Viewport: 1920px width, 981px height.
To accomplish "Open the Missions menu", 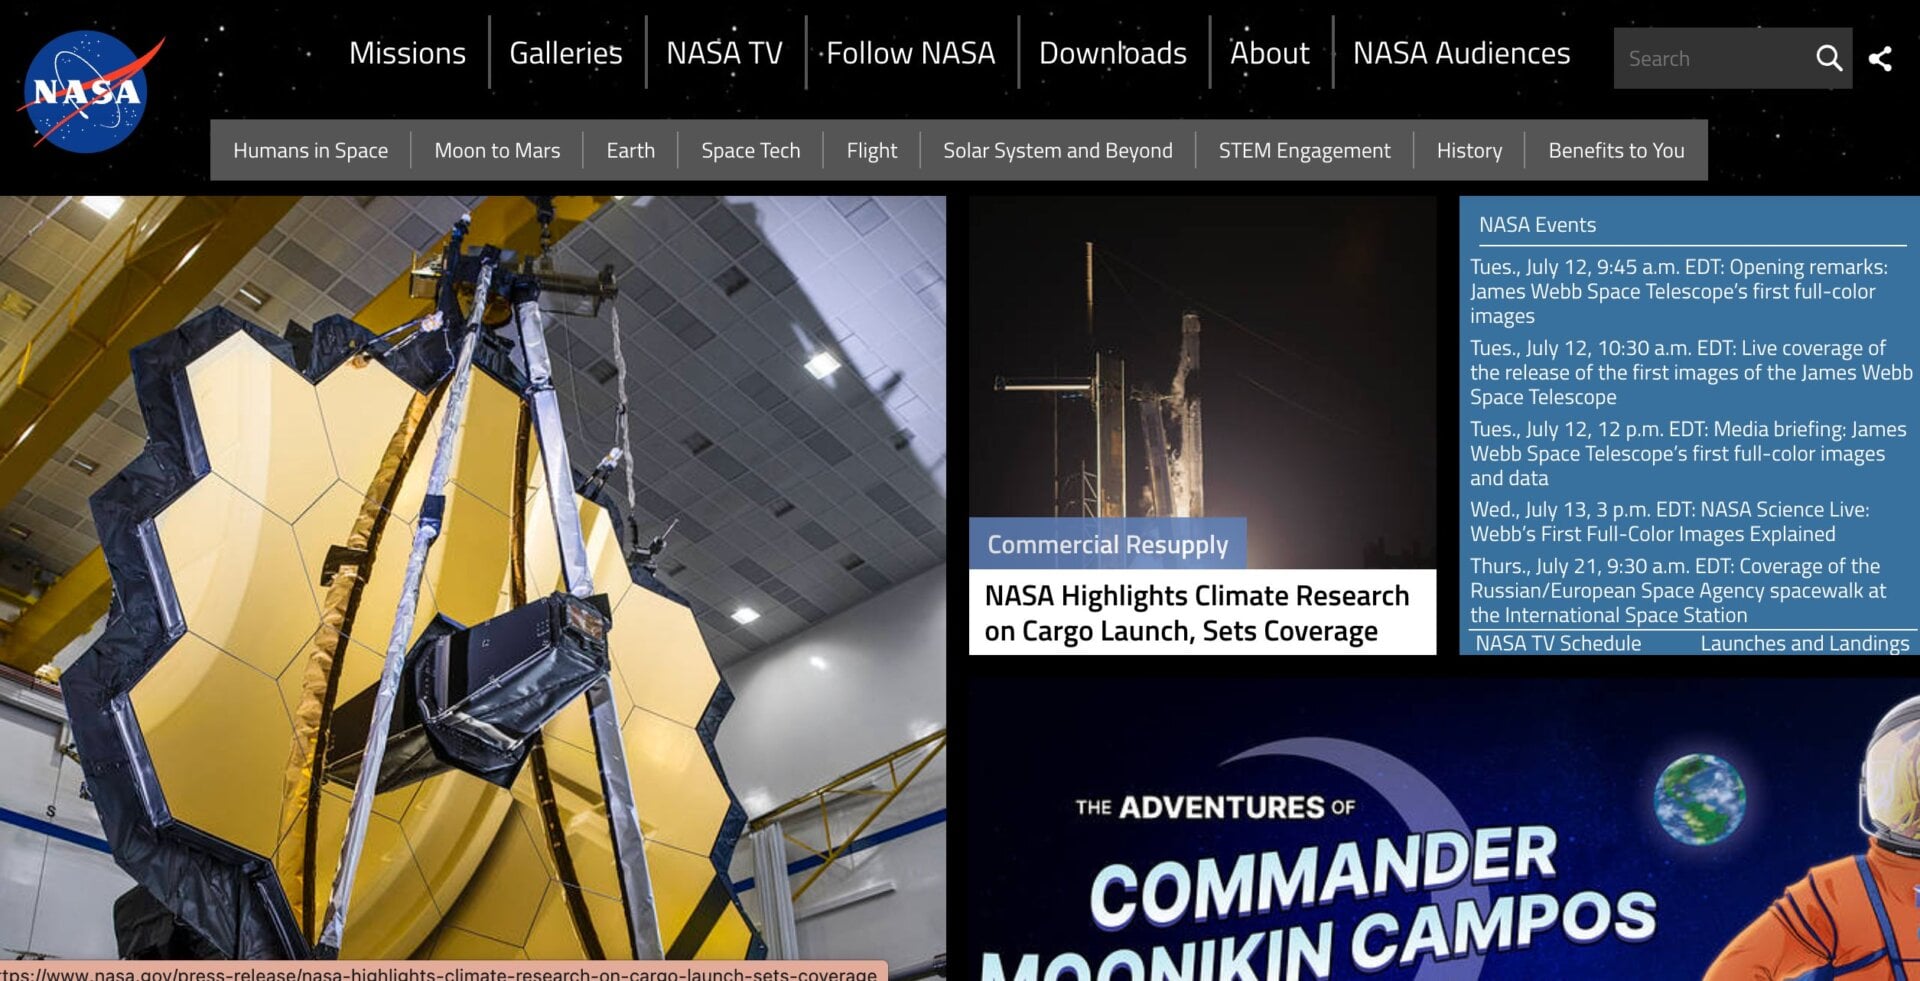I will click(407, 53).
